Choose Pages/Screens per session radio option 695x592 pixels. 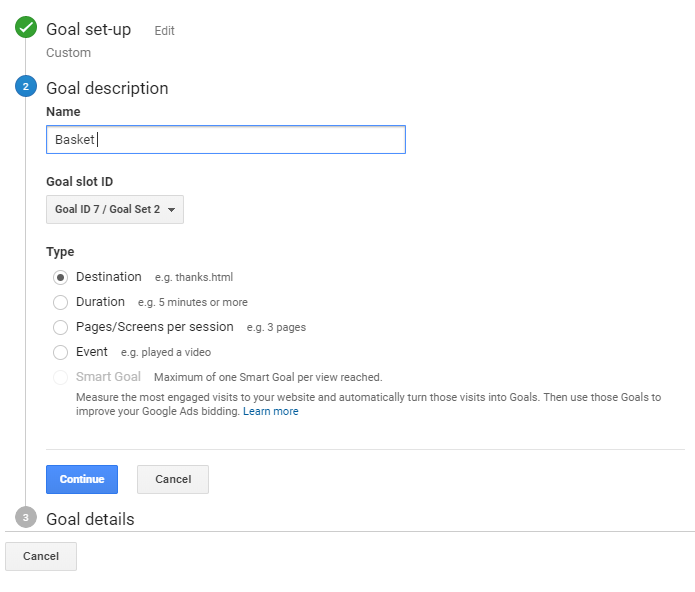coord(60,327)
